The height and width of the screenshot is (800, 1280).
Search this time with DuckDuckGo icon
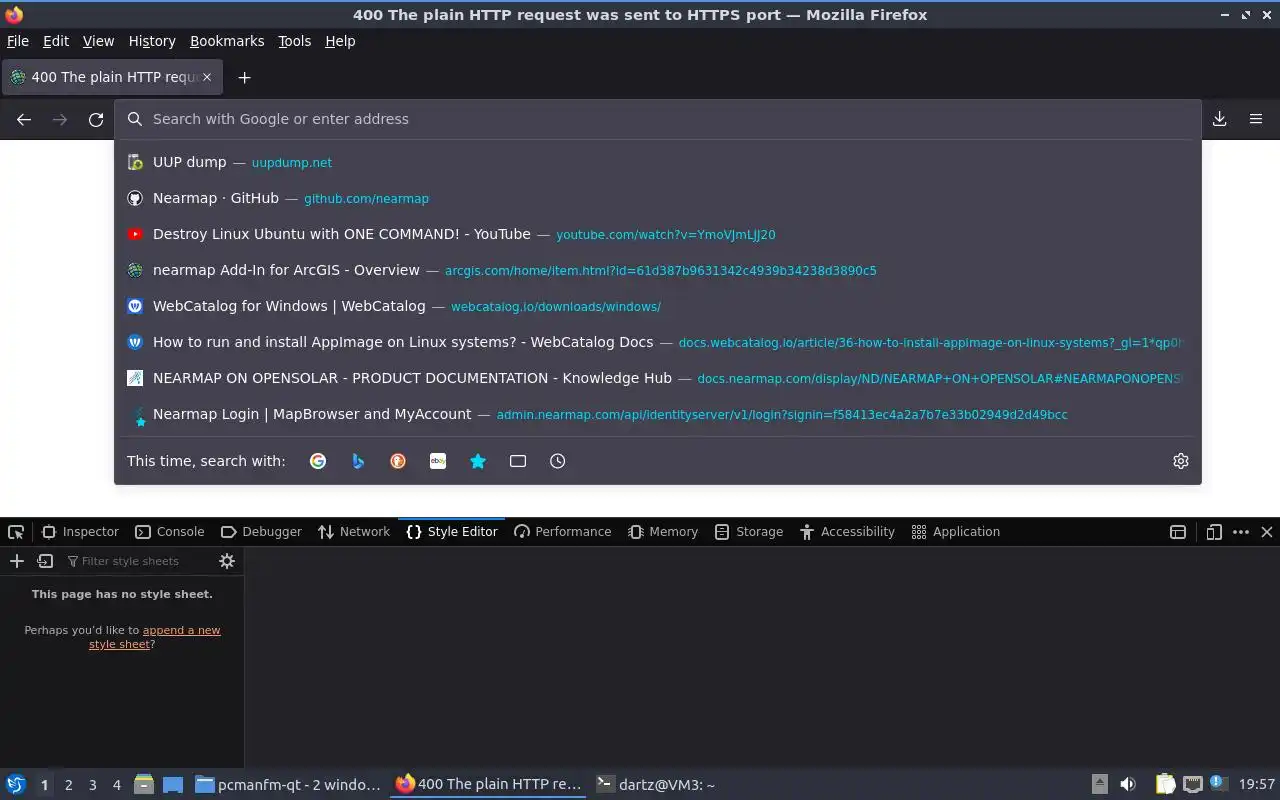pos(398,461)
